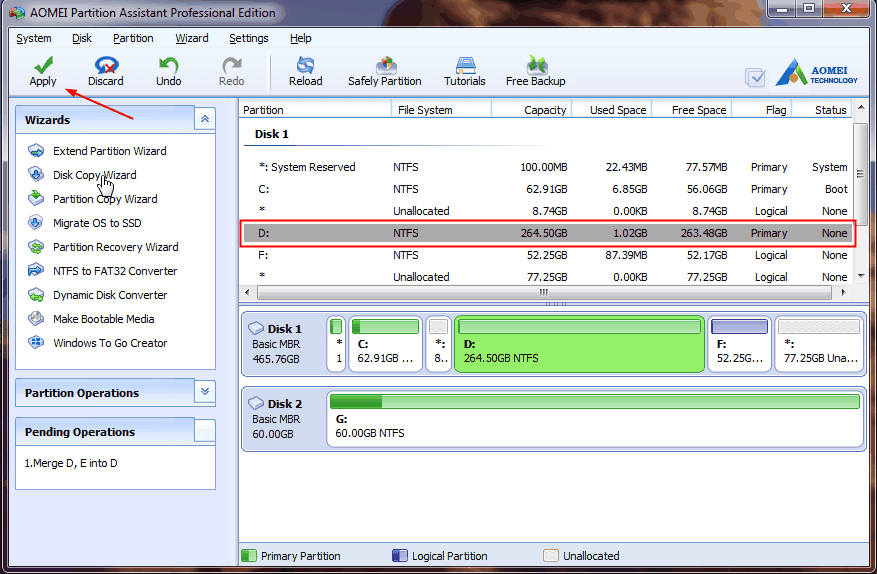Sort by Partition column header
The width and height of the screenshot is (877, 574).
315,110
